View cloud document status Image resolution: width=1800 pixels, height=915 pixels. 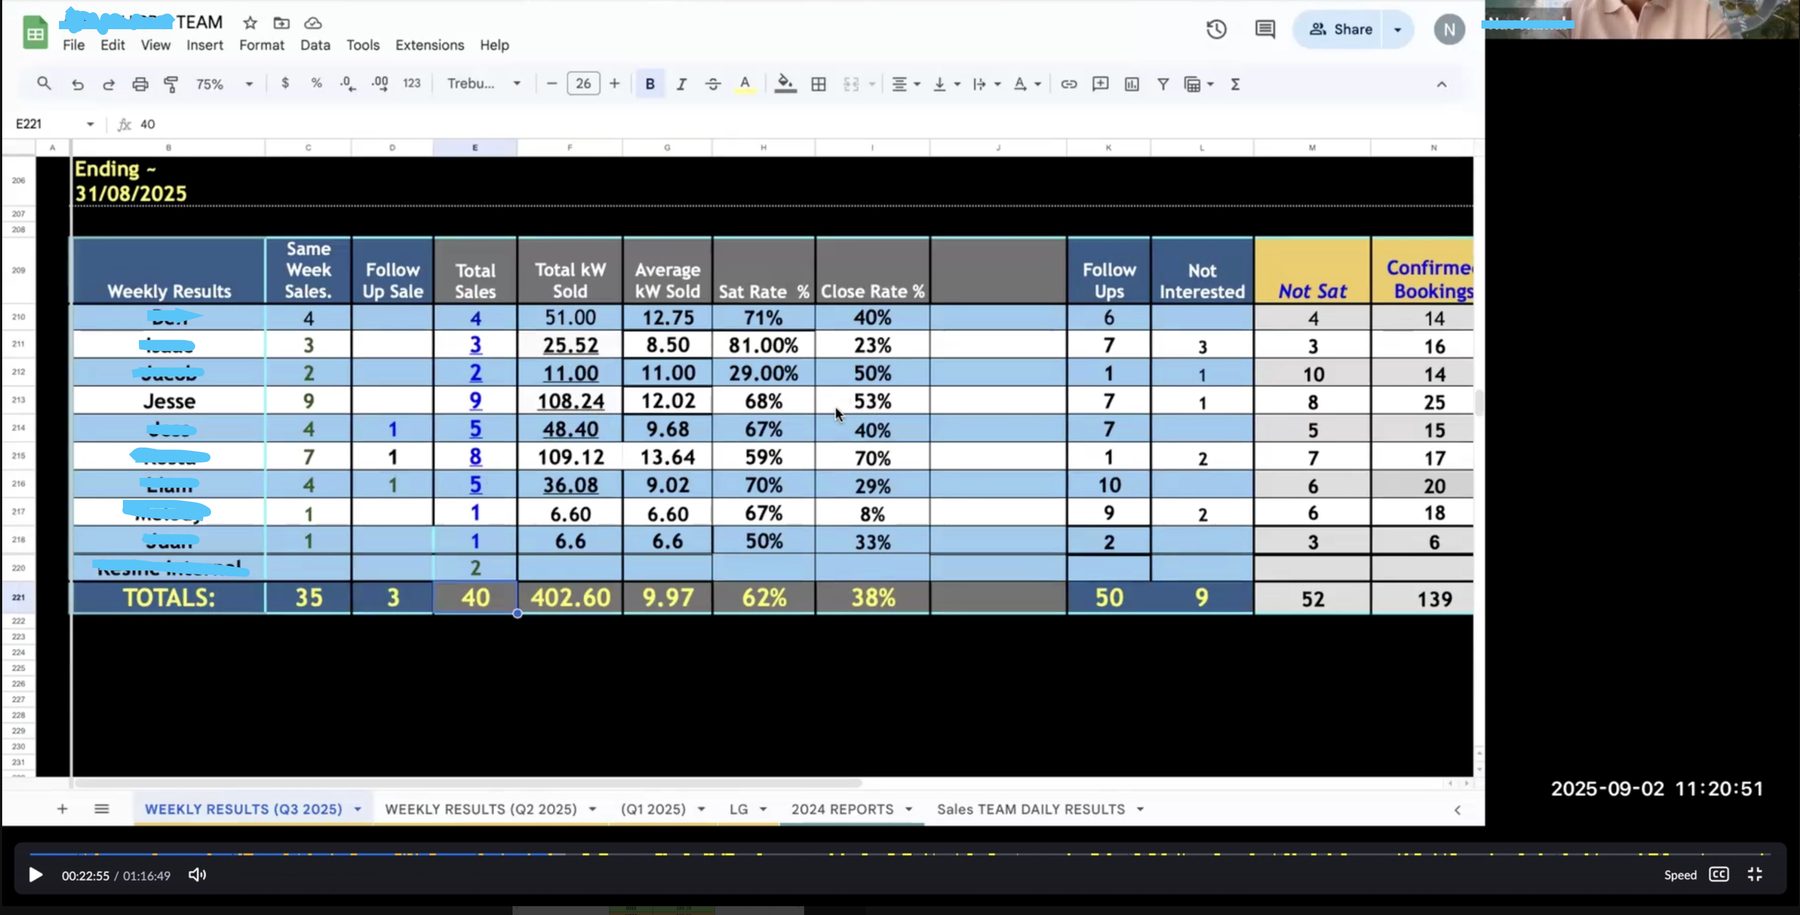tap(313, 22)
